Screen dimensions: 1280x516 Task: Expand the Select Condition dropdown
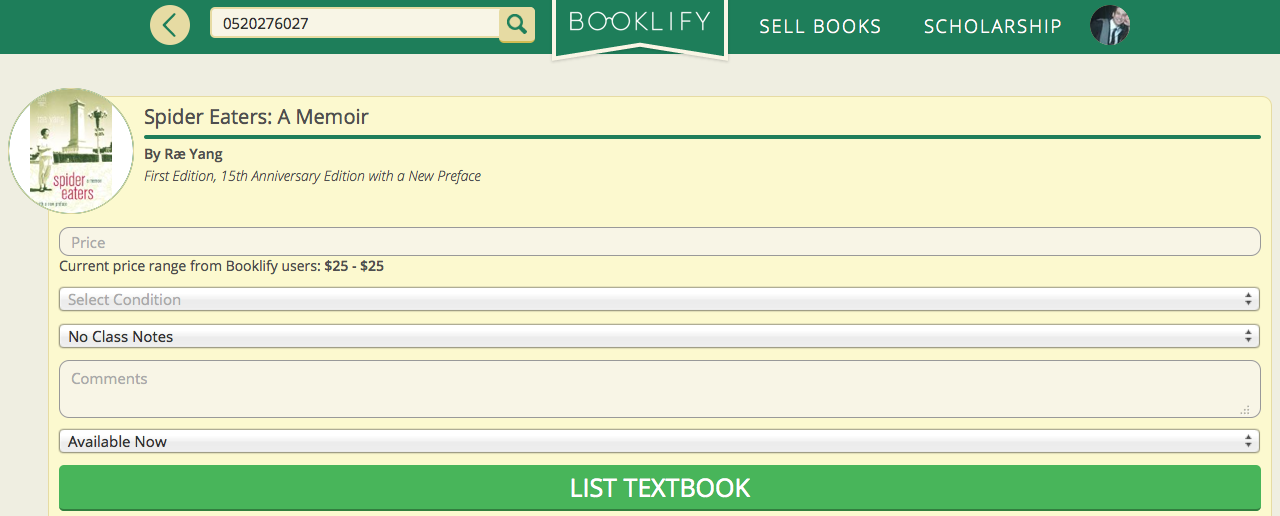pos(659,300)
